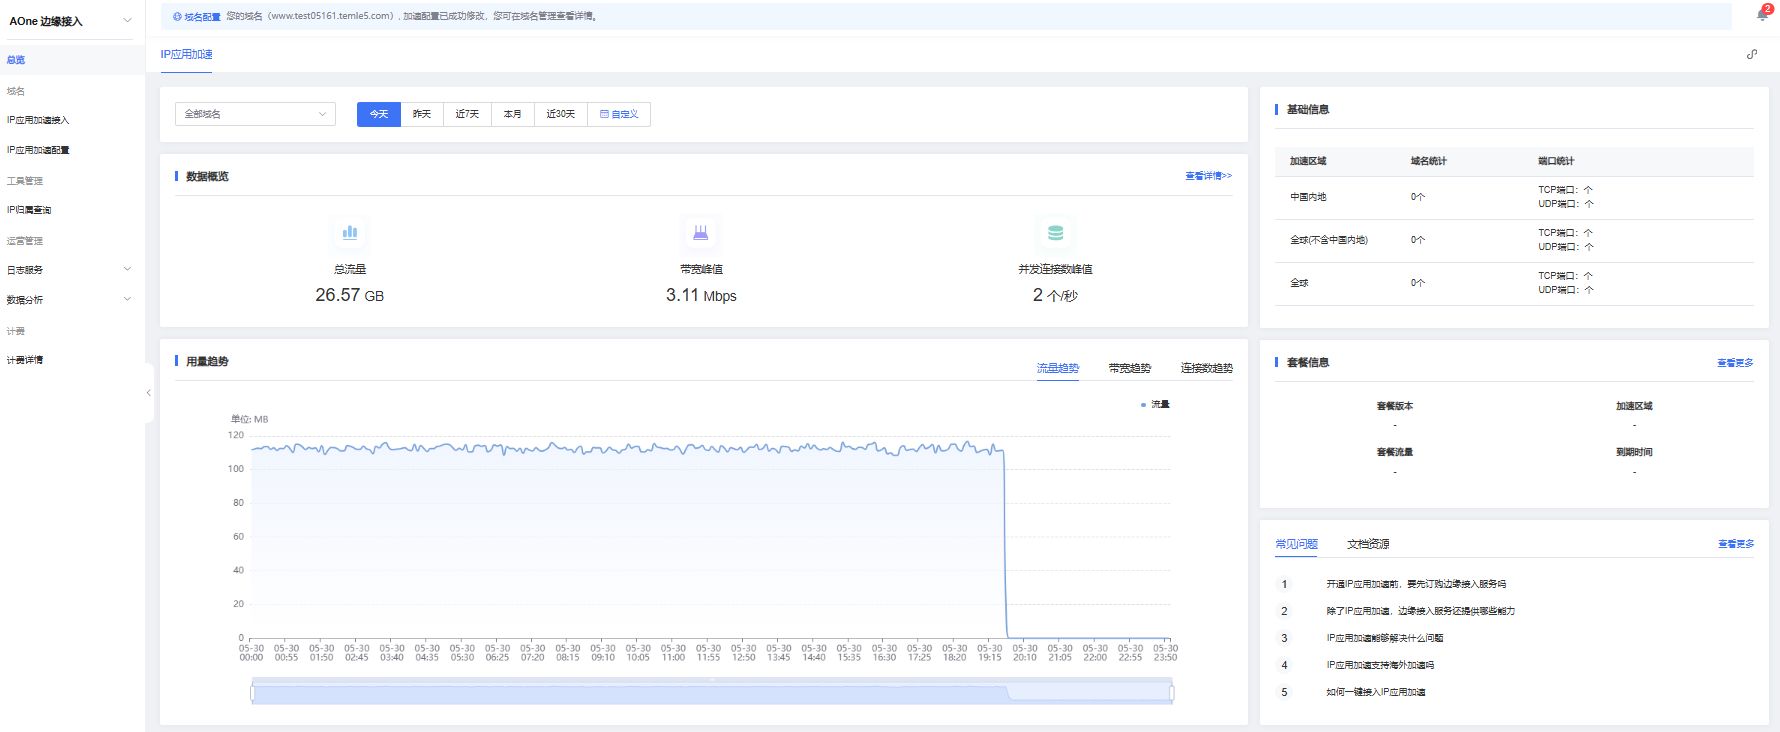The image size is (1780, 732).
Task: Expand the 日志服务 sidebar menu
Action: (70, 270)
